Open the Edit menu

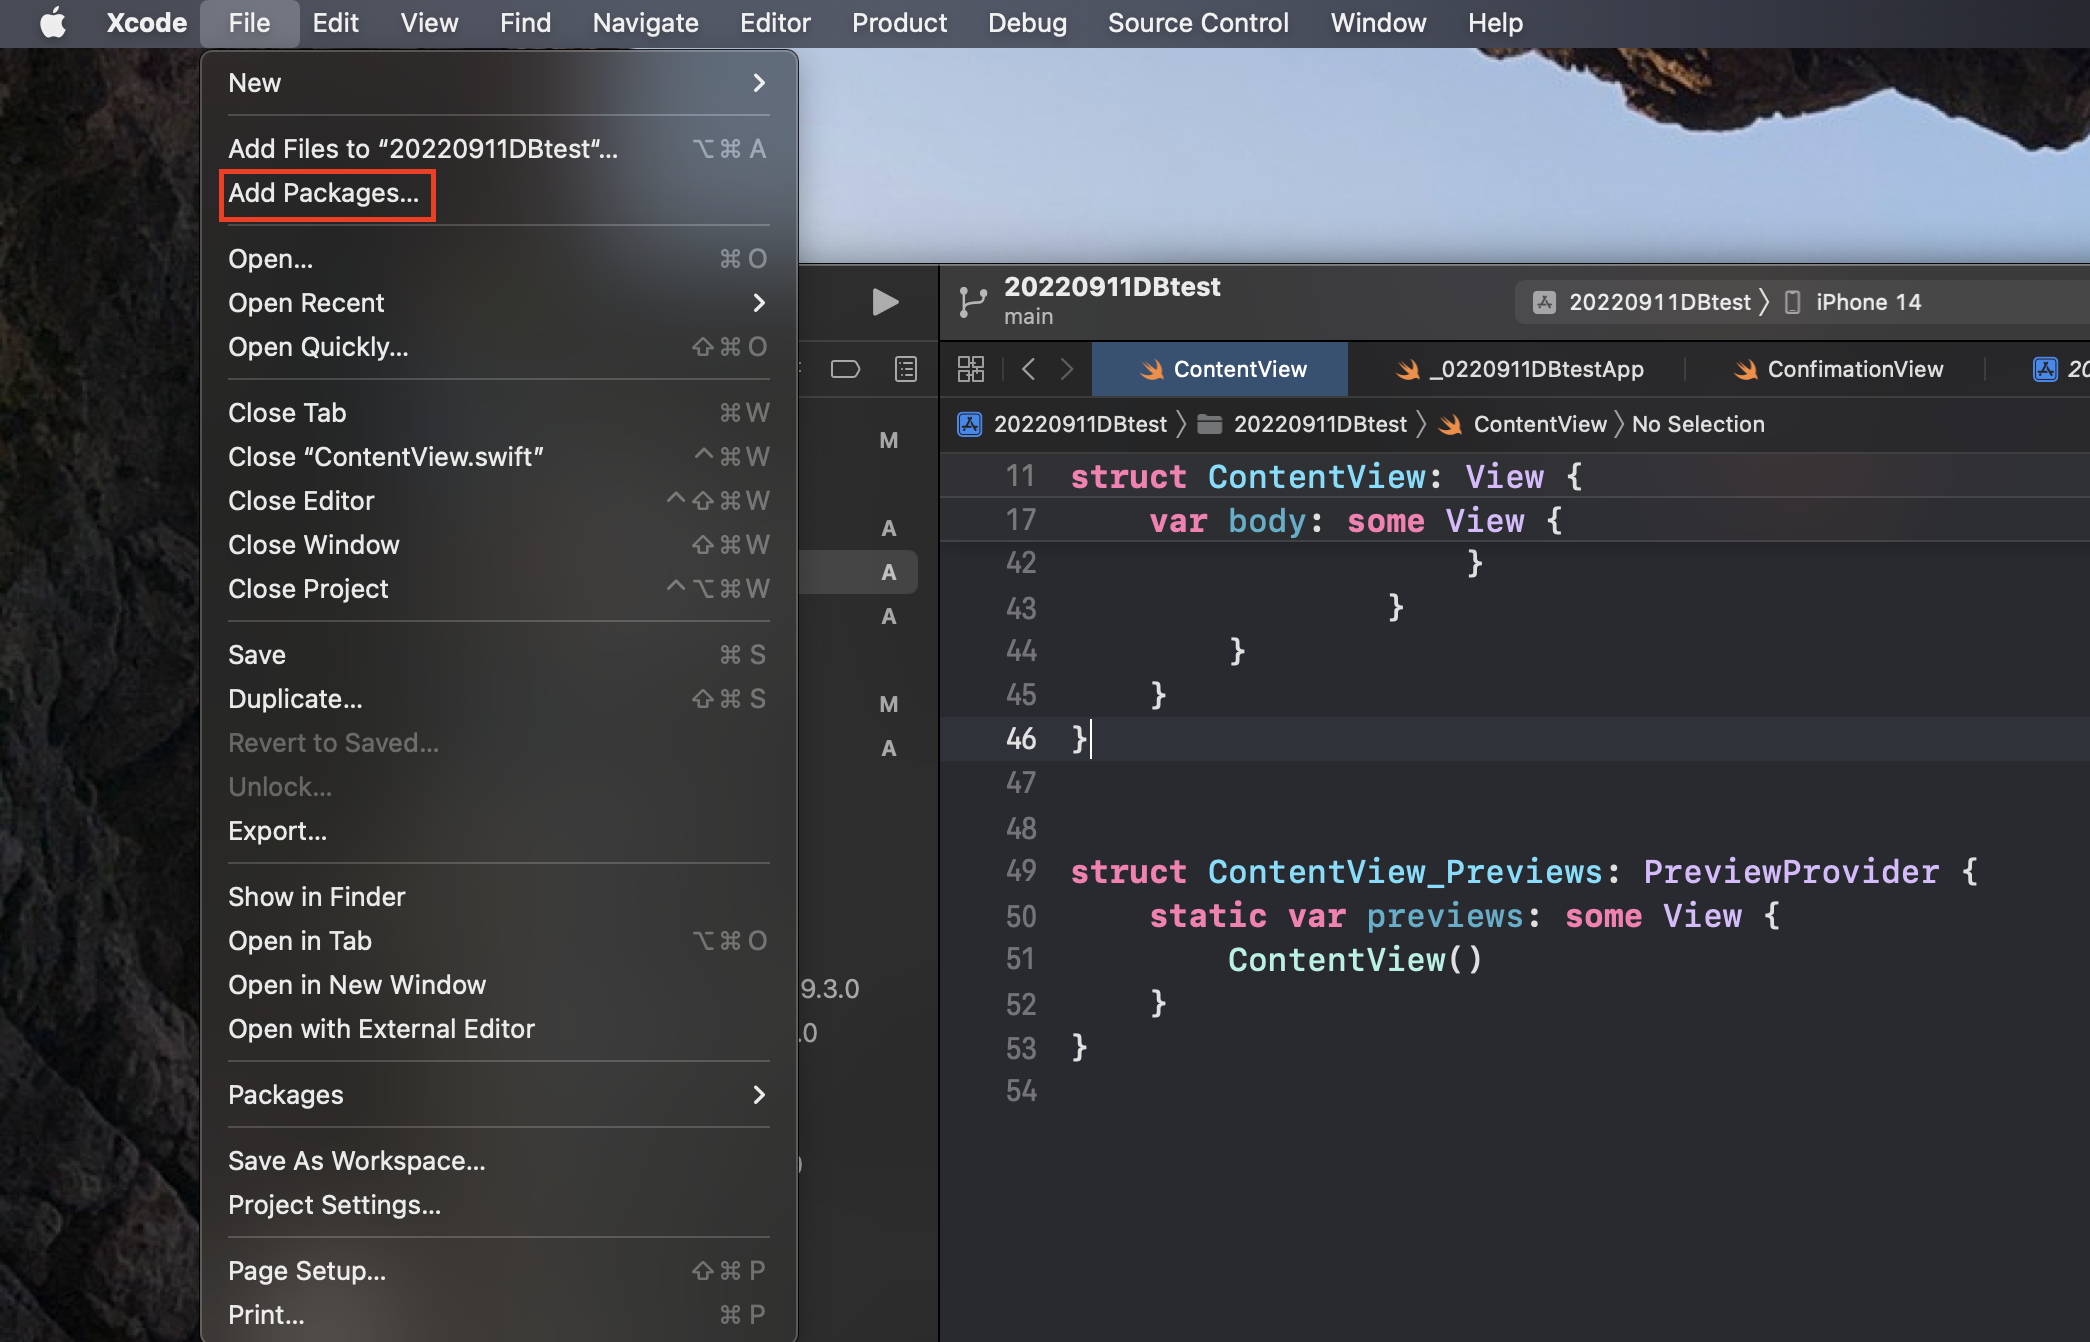click(335, 23)
